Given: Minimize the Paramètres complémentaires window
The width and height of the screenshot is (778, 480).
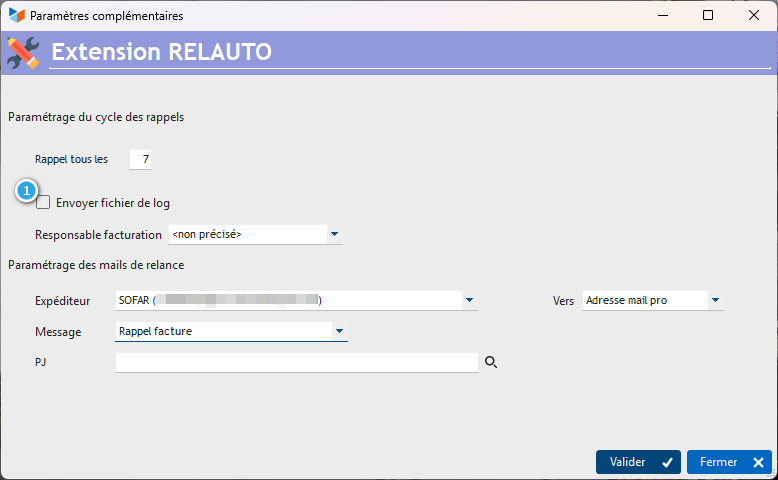Looking at the screenshot, I should (x=663, y=15).
